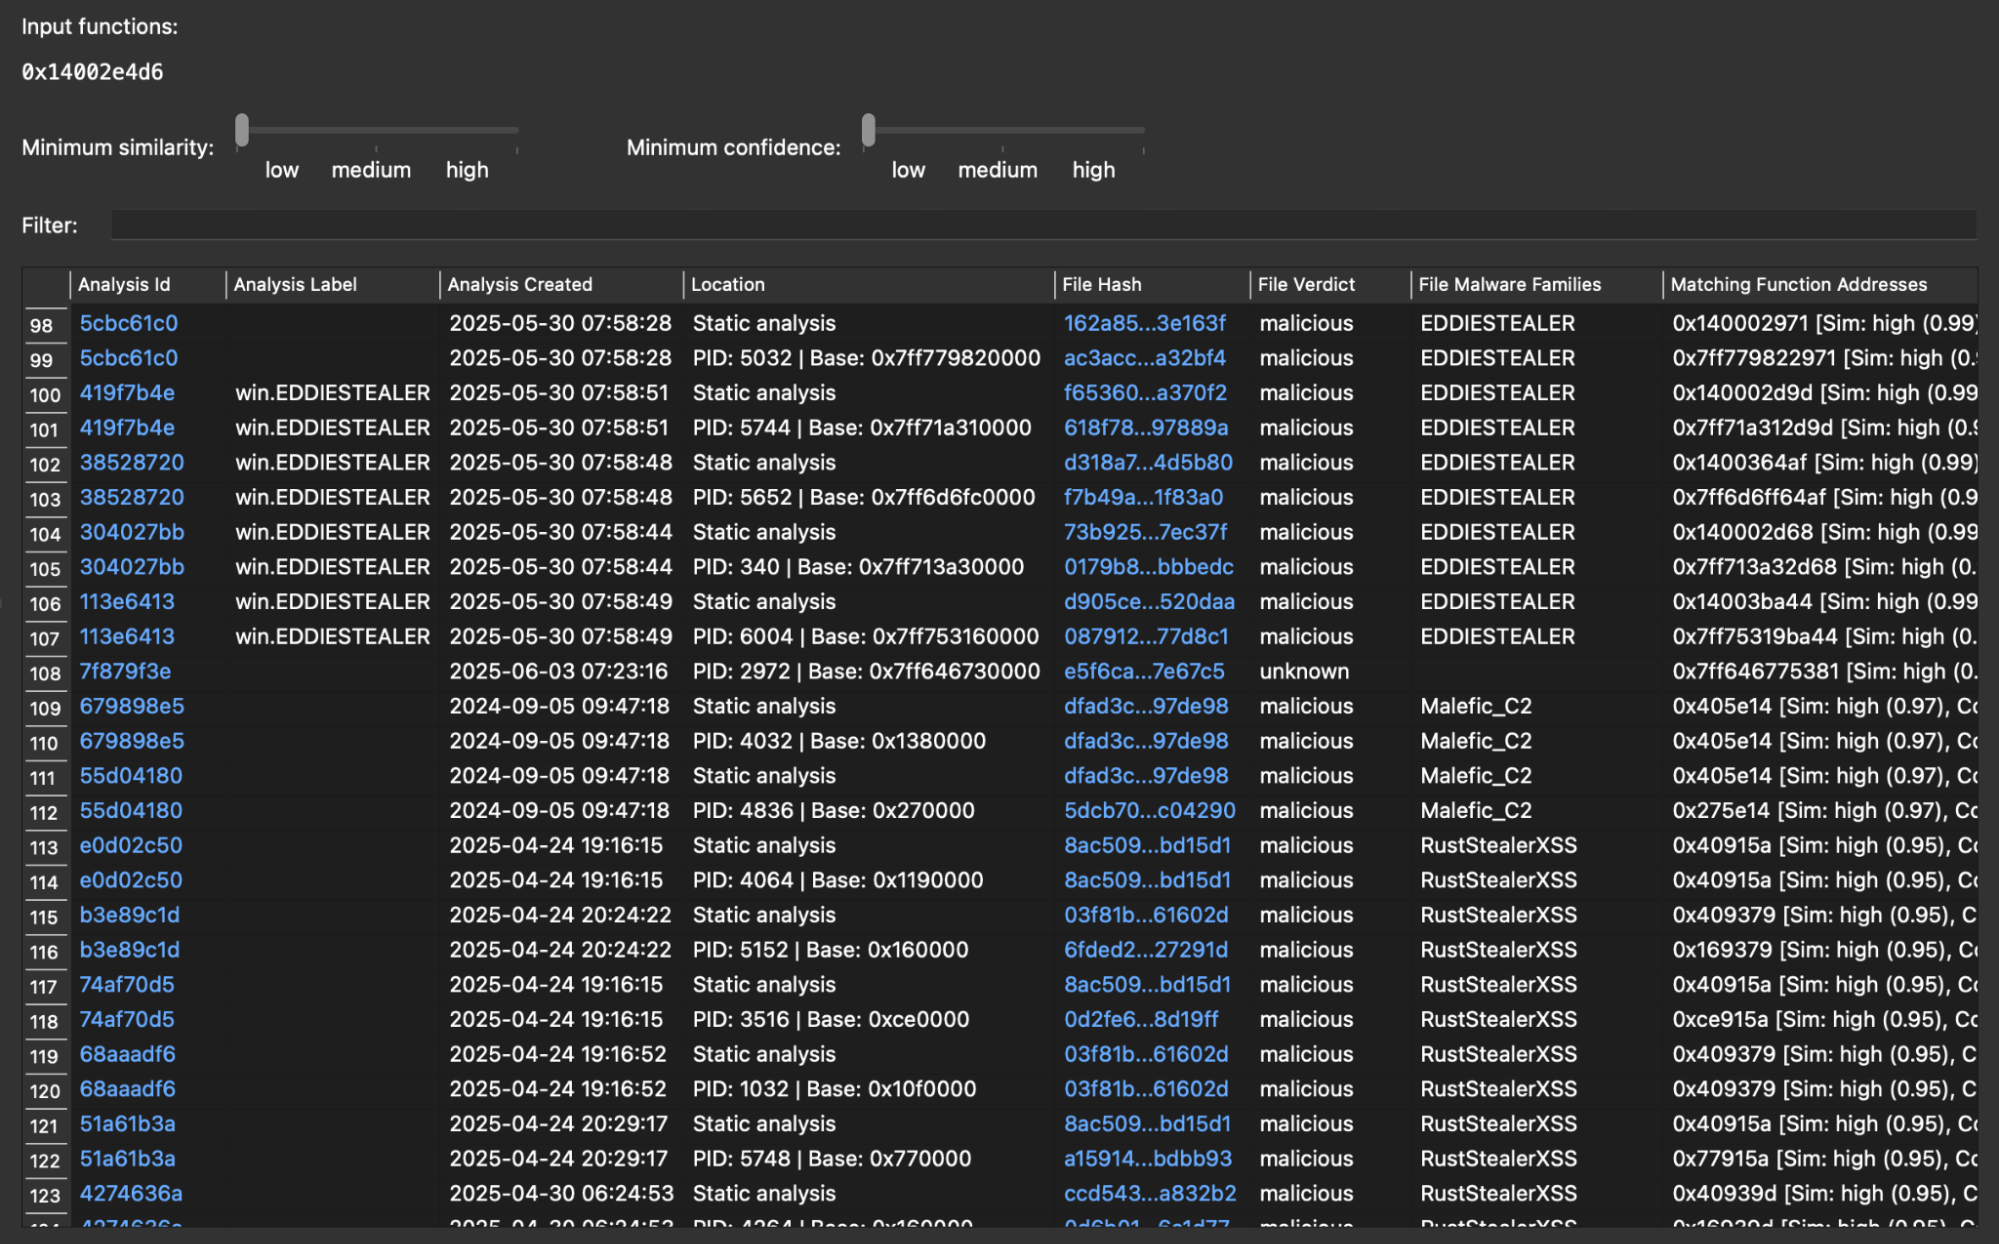Viewport: 1999px width, 1245px height.
Task: Open file hash link a15914...bdbb93
Action: 1147,1159
